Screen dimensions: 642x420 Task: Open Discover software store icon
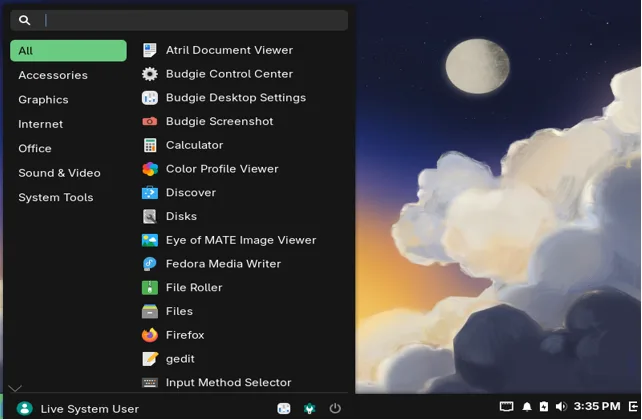(149, 193)
